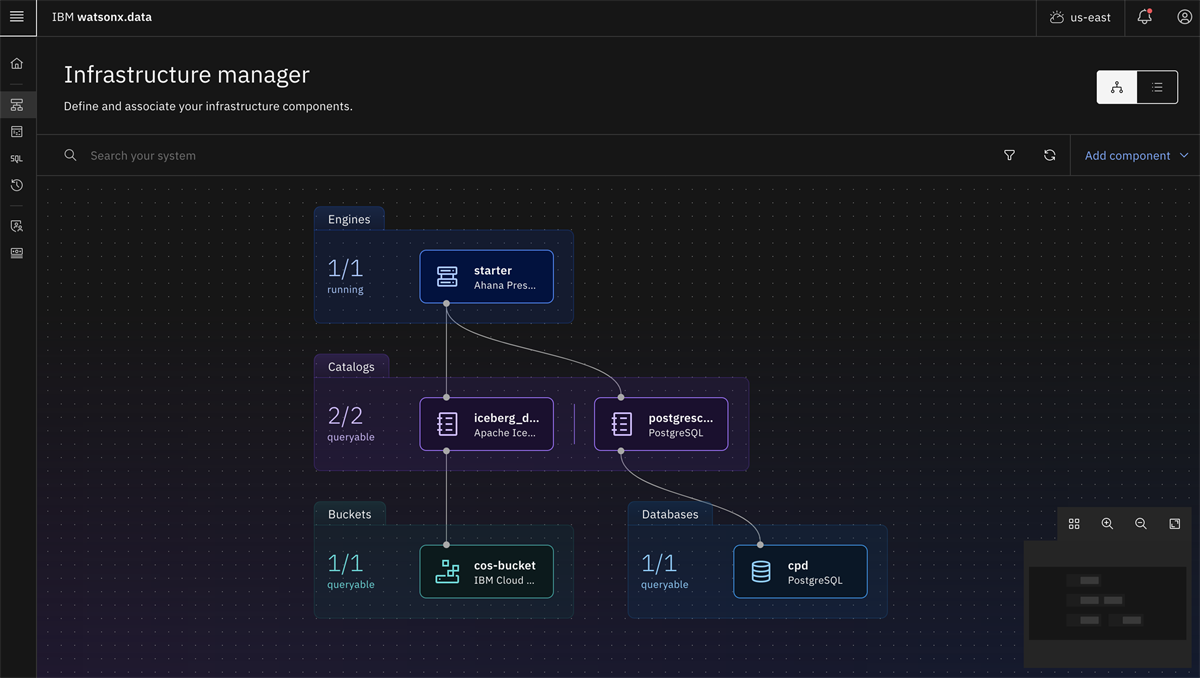Click the starter engine server icon
The width and height of the screenshot is (1200, 678).
[x=447, y=277]
